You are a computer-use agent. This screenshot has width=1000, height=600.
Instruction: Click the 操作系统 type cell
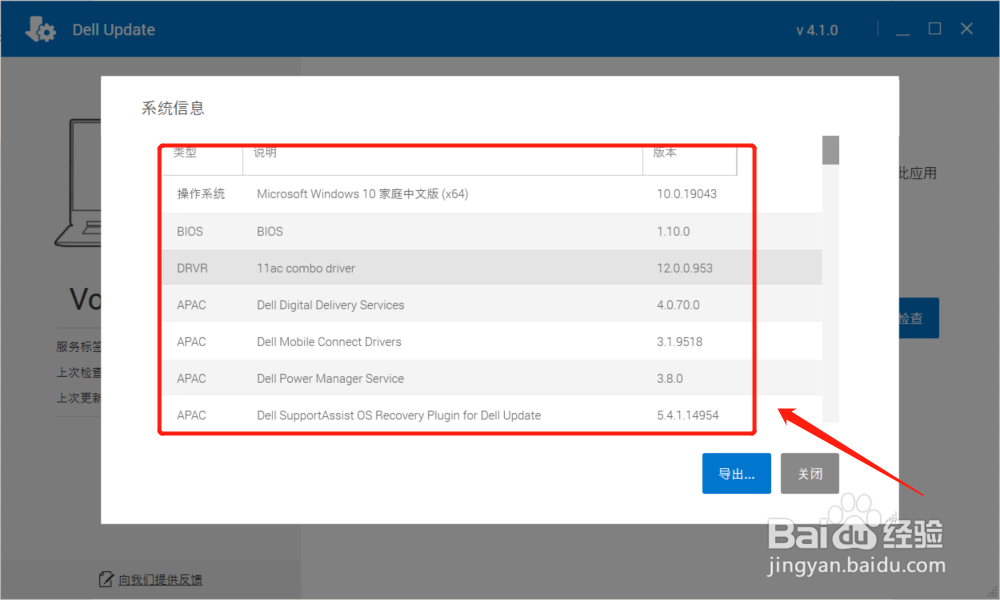[x=201, y=194]
